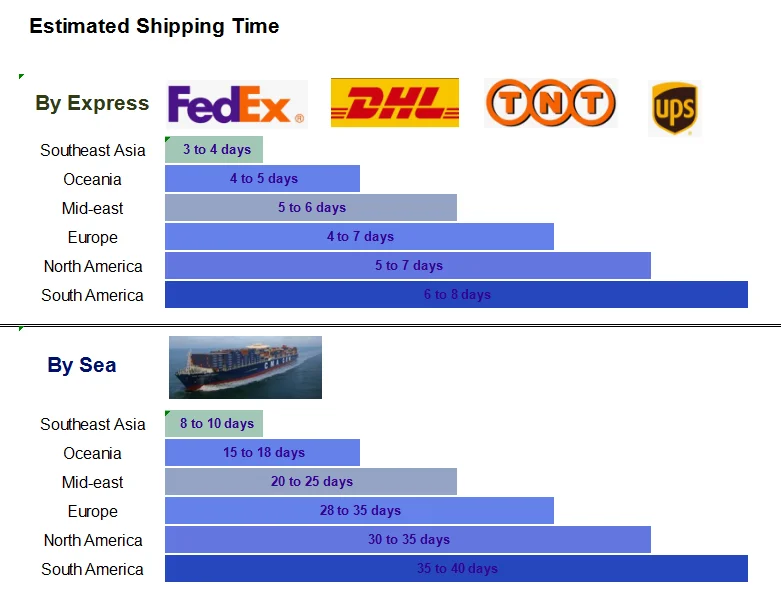Click the Europe label under By Sea
The image size is (781, 594).
pos(92,511)
